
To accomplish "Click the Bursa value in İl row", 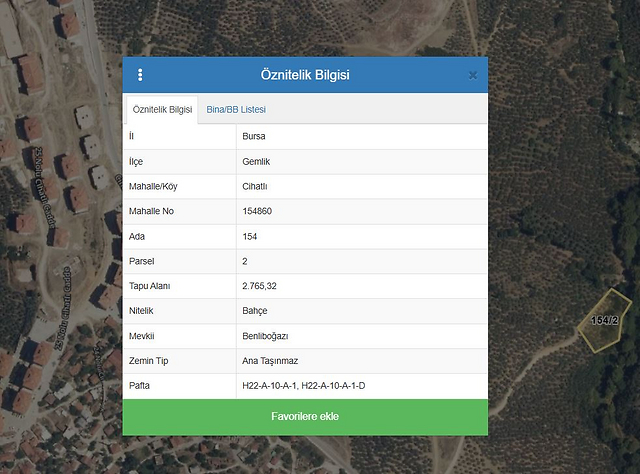I will (254, 136).
